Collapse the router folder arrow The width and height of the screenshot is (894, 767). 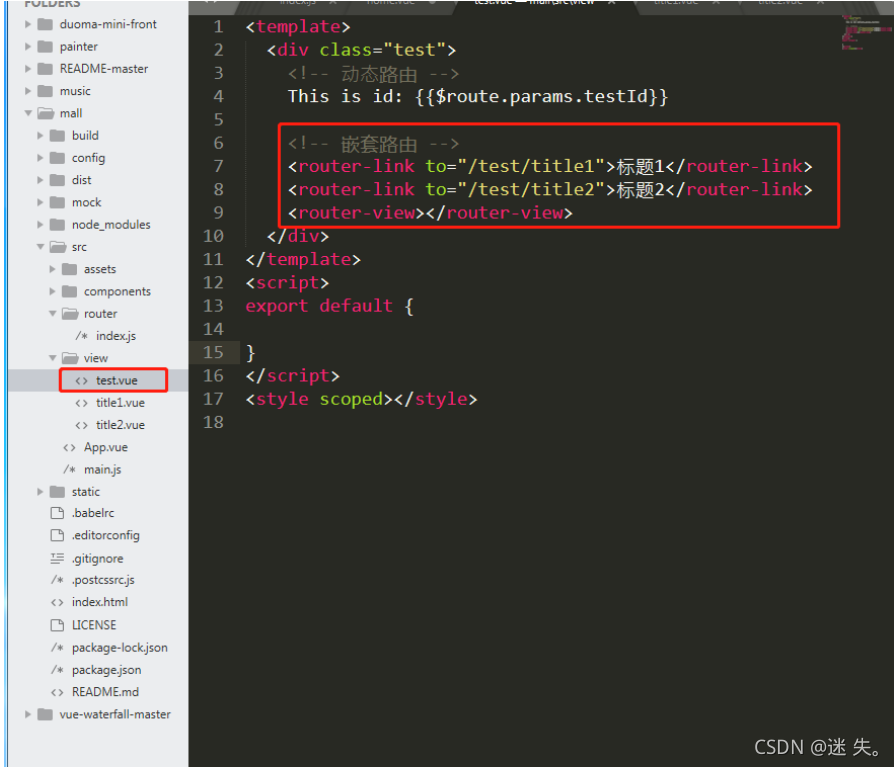click(52, 314)
